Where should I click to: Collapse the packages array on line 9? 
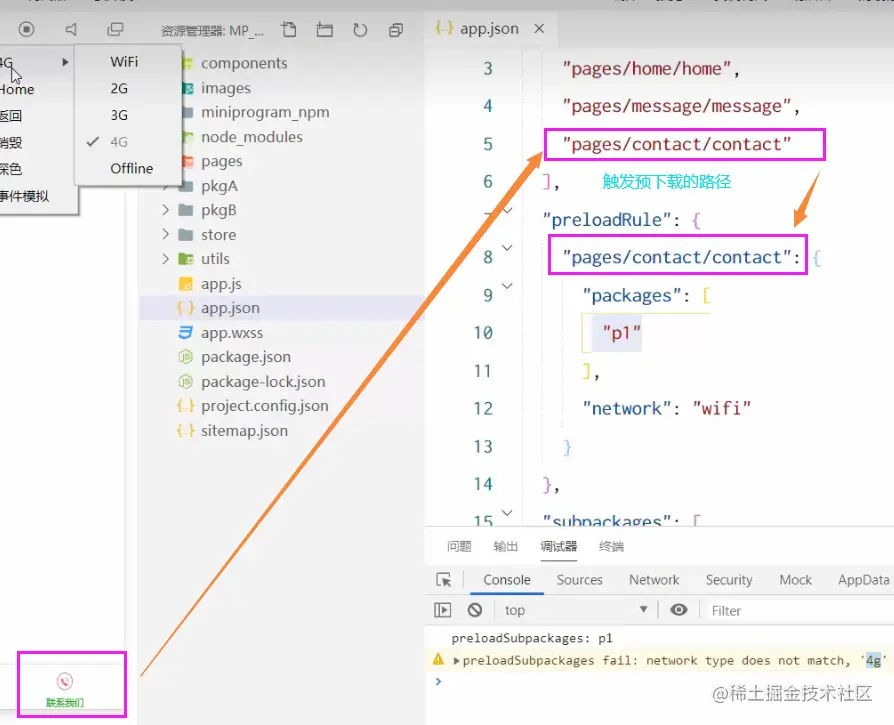[507, 286]
